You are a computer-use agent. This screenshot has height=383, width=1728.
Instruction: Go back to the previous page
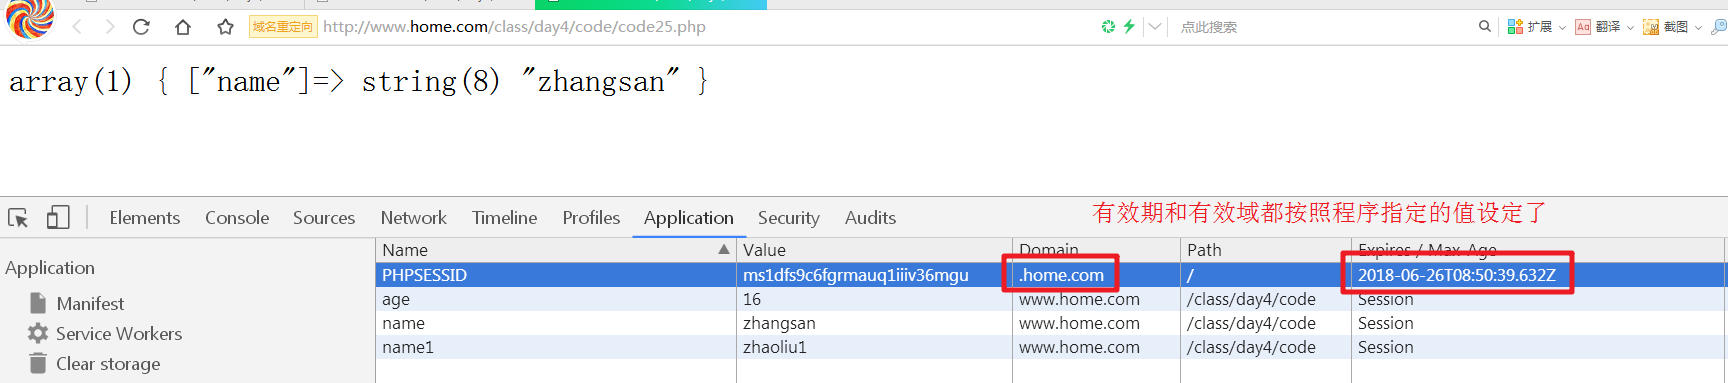(77, 27)
